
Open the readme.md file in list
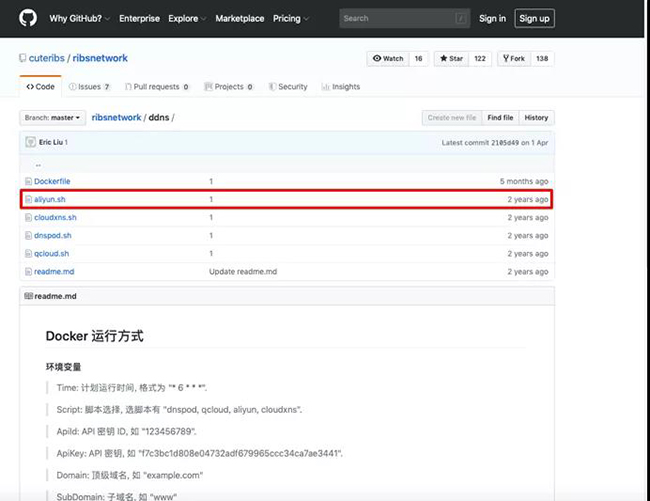[54, 272]
